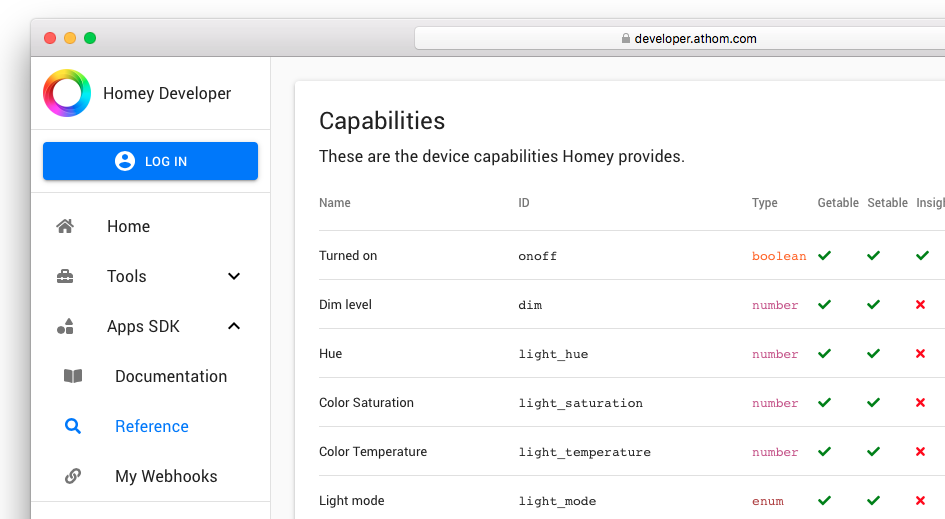The width and height of the screenshot is (945, 519).
Task: Select the Reference menu item
Action: click(152, 426)
